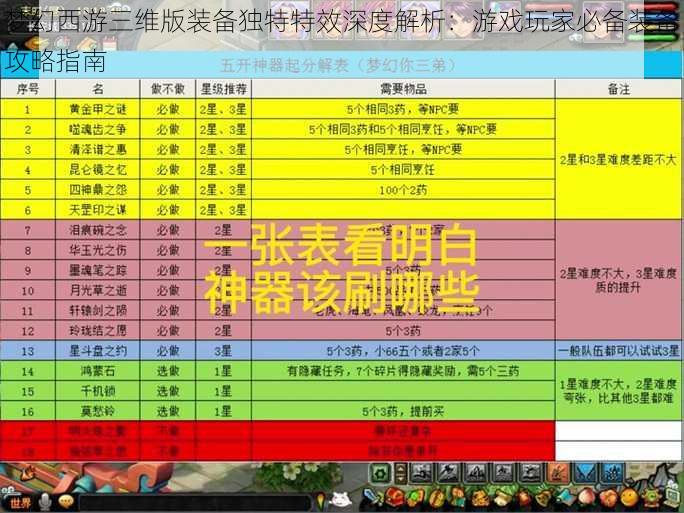The image size is (684, 513).
Task: Focus the chat message input box
Action: (x=195, y=503)
